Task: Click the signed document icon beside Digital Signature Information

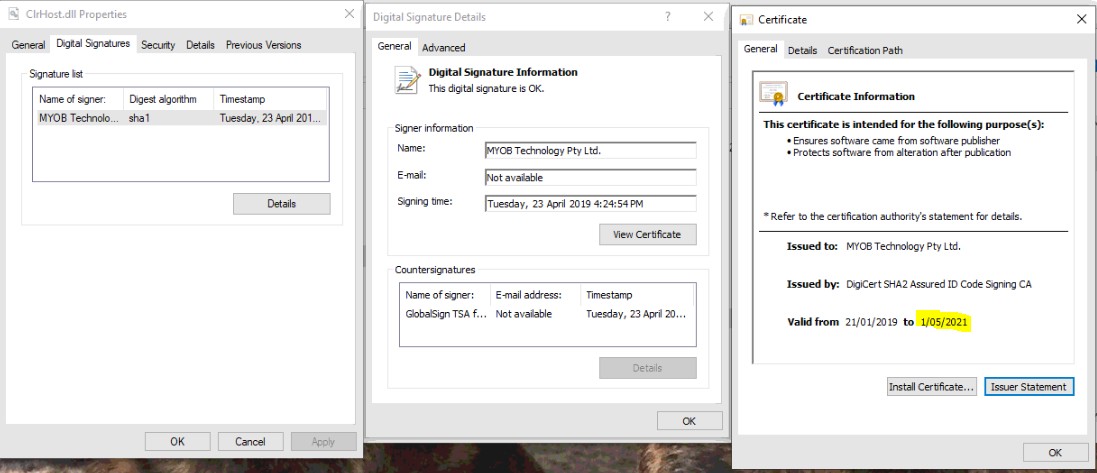Action: point(407,80)
